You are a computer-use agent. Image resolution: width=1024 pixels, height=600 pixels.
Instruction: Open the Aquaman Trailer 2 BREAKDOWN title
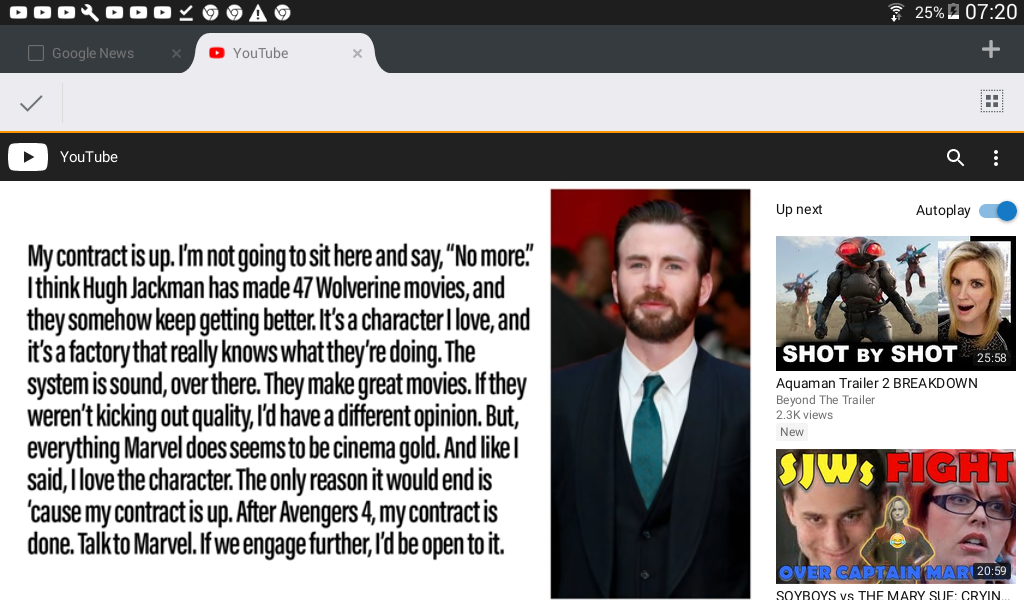click(876, 383)
